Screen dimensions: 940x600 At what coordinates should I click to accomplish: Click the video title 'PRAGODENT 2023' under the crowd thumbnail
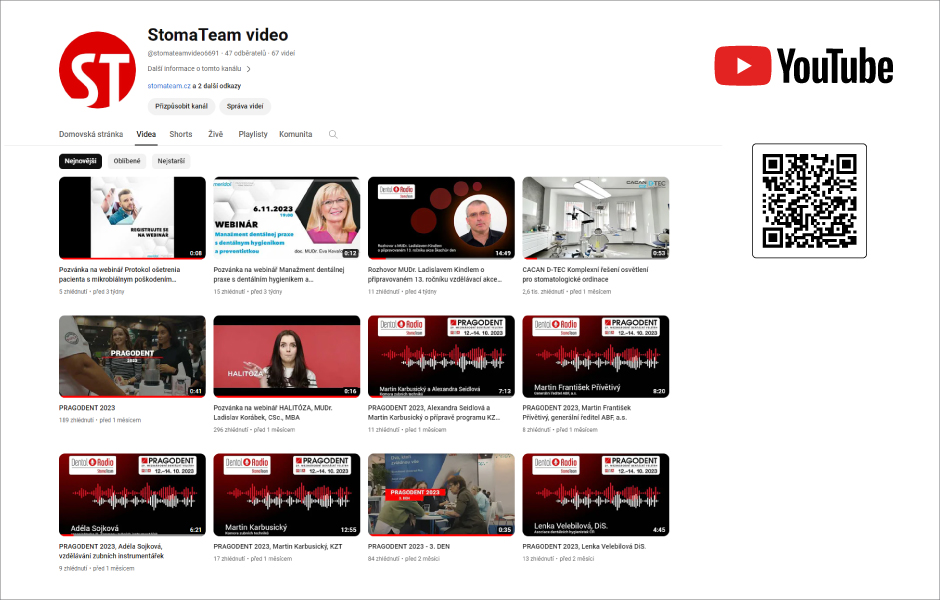[x=87, y=408]
